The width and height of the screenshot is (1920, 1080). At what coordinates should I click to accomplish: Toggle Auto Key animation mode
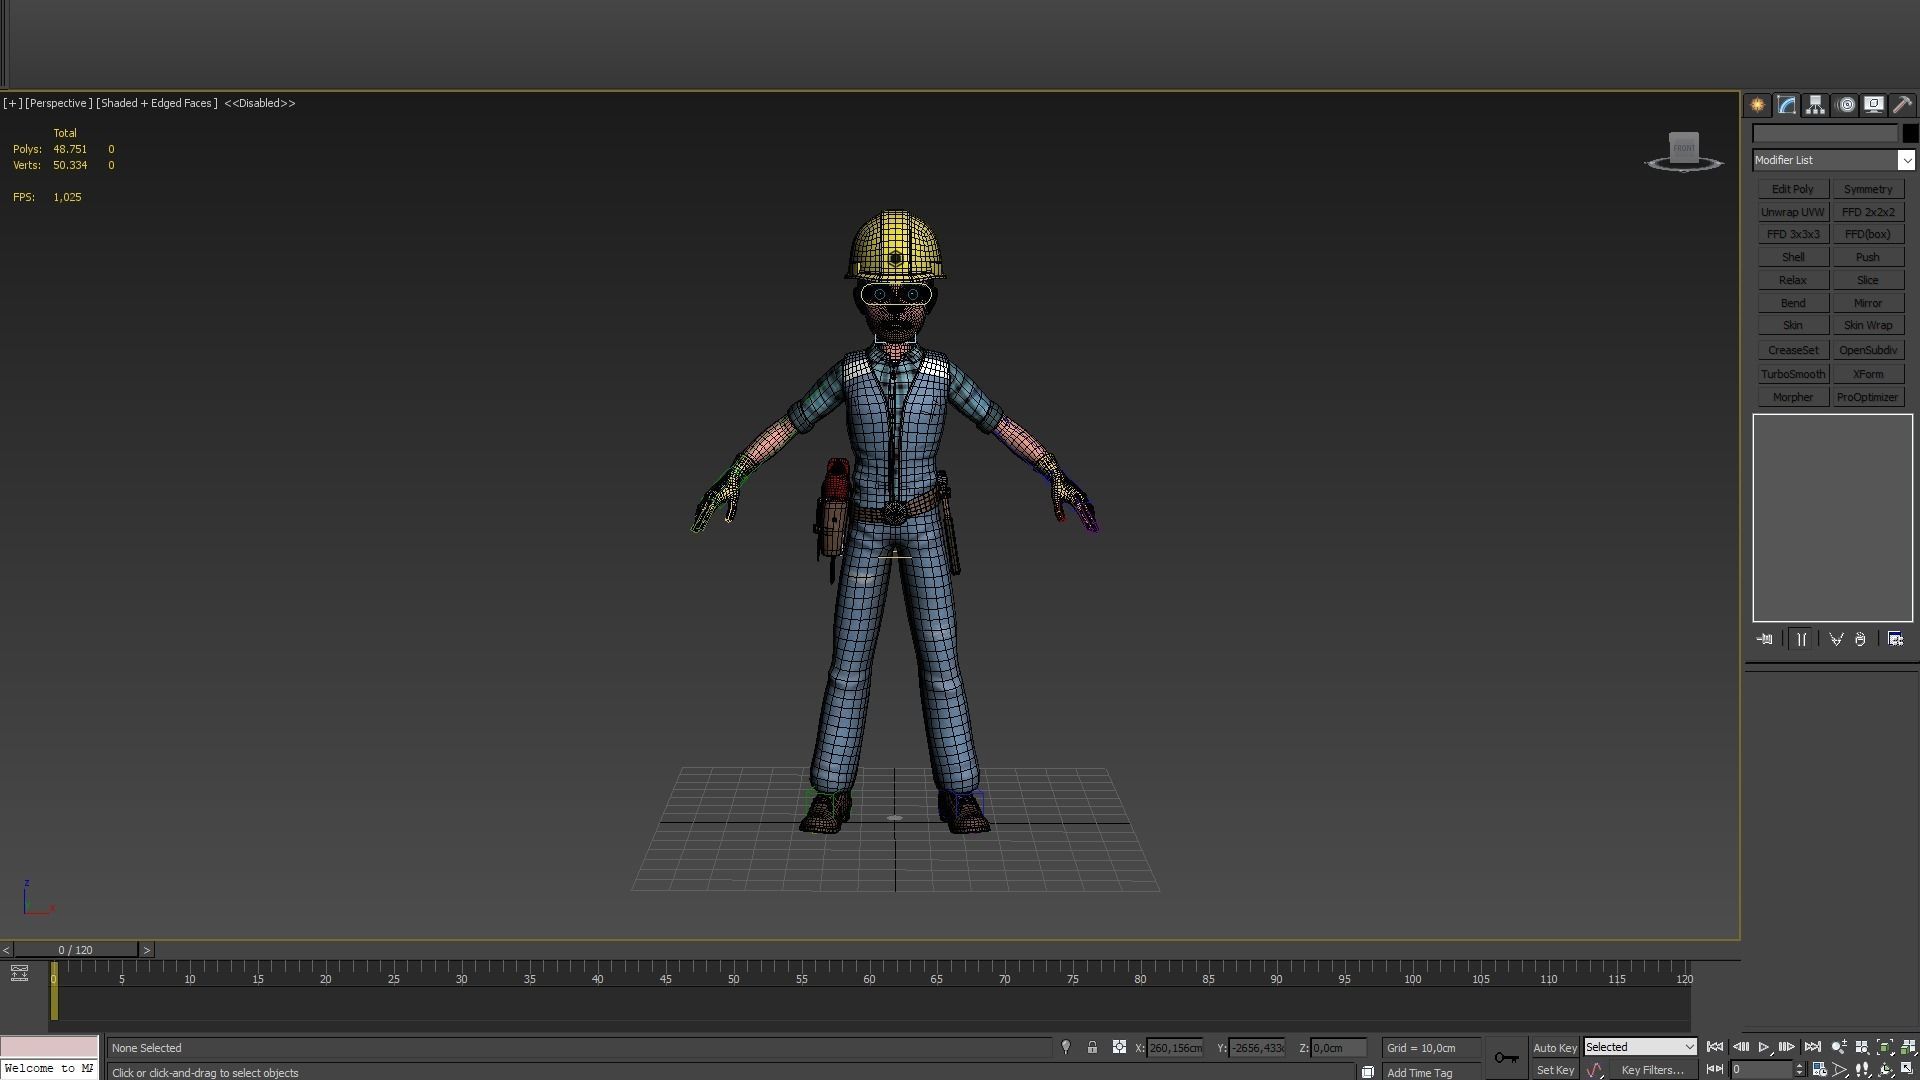click(1555, 1048)
